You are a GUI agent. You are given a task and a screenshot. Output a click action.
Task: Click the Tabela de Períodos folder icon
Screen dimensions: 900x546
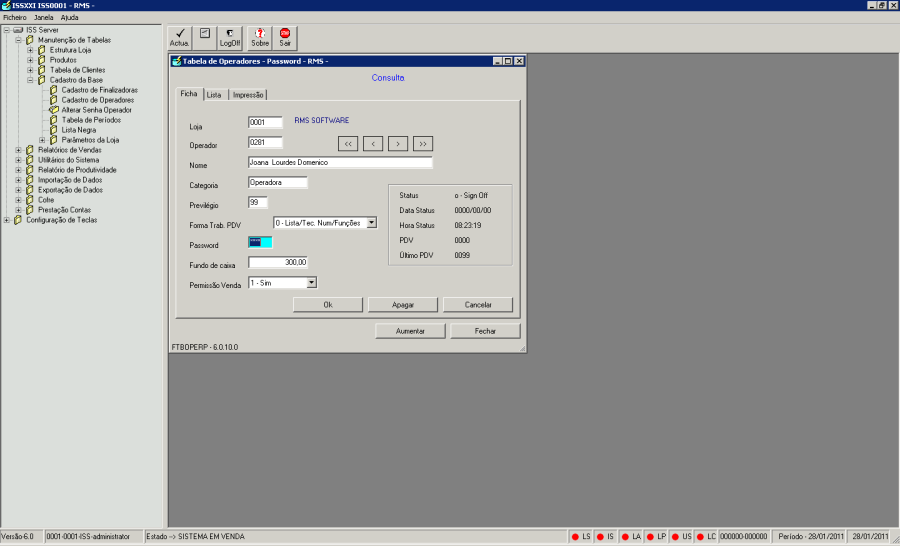point(53,120)
